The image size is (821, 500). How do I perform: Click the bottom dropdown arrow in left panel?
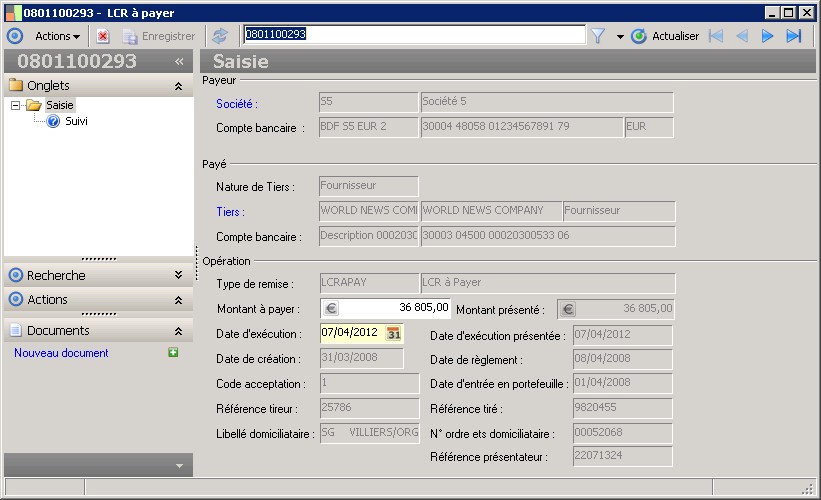coord(179,465)
